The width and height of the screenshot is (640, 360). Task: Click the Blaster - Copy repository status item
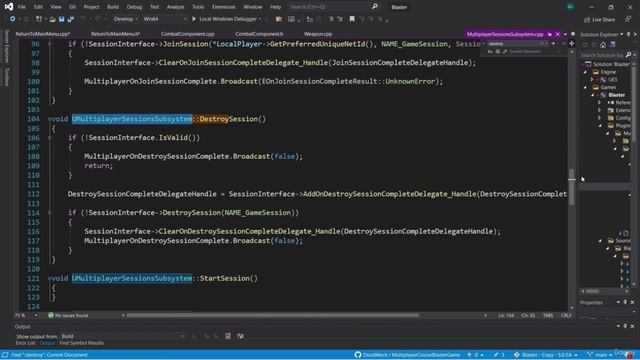(x=546, y=355)
